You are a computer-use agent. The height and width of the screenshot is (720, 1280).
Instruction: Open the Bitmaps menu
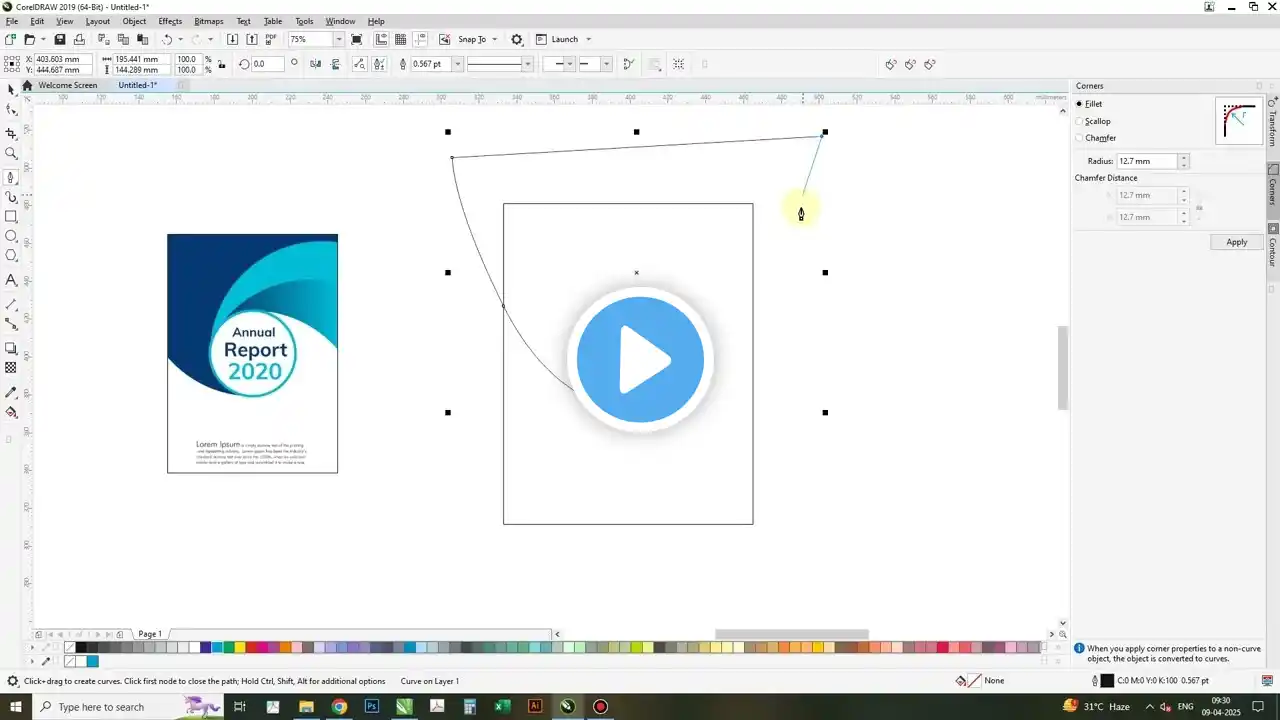coord(209,21)
